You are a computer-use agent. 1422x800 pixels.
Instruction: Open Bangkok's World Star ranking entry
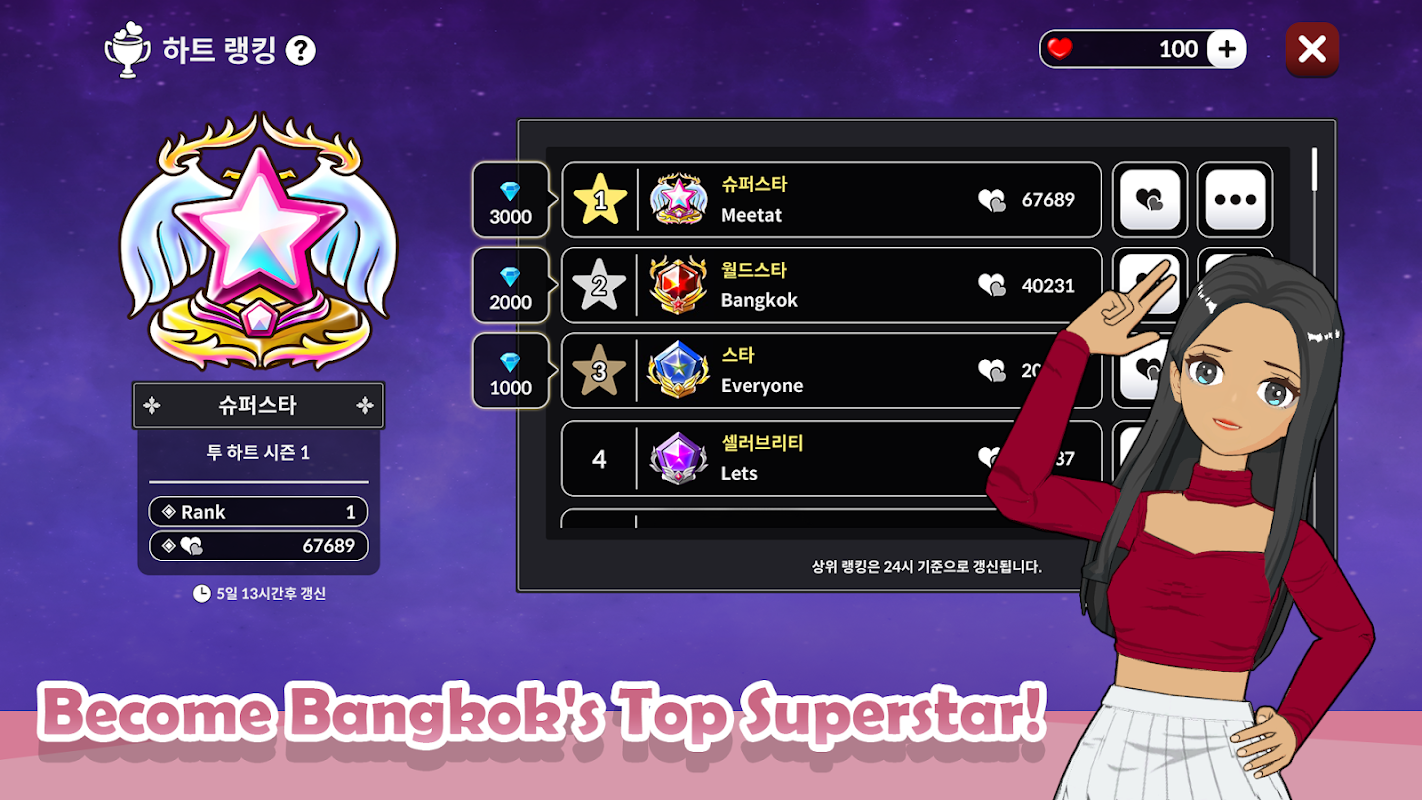click(x=831, y=286)
